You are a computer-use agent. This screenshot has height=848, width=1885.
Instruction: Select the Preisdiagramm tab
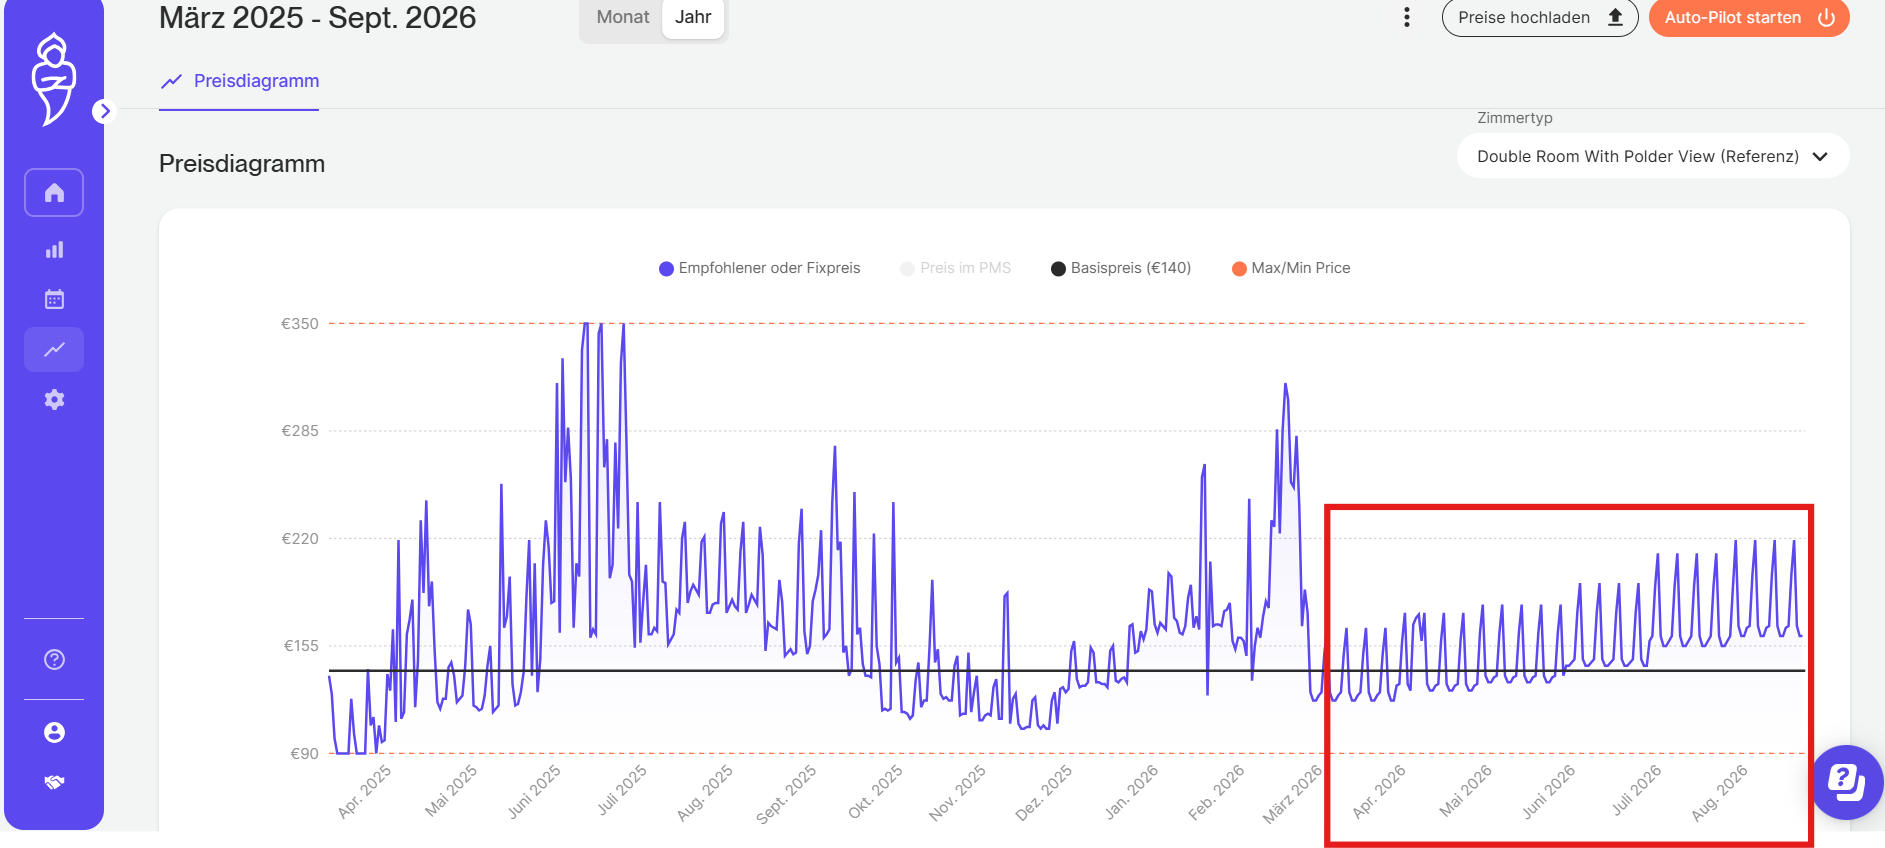240,81
